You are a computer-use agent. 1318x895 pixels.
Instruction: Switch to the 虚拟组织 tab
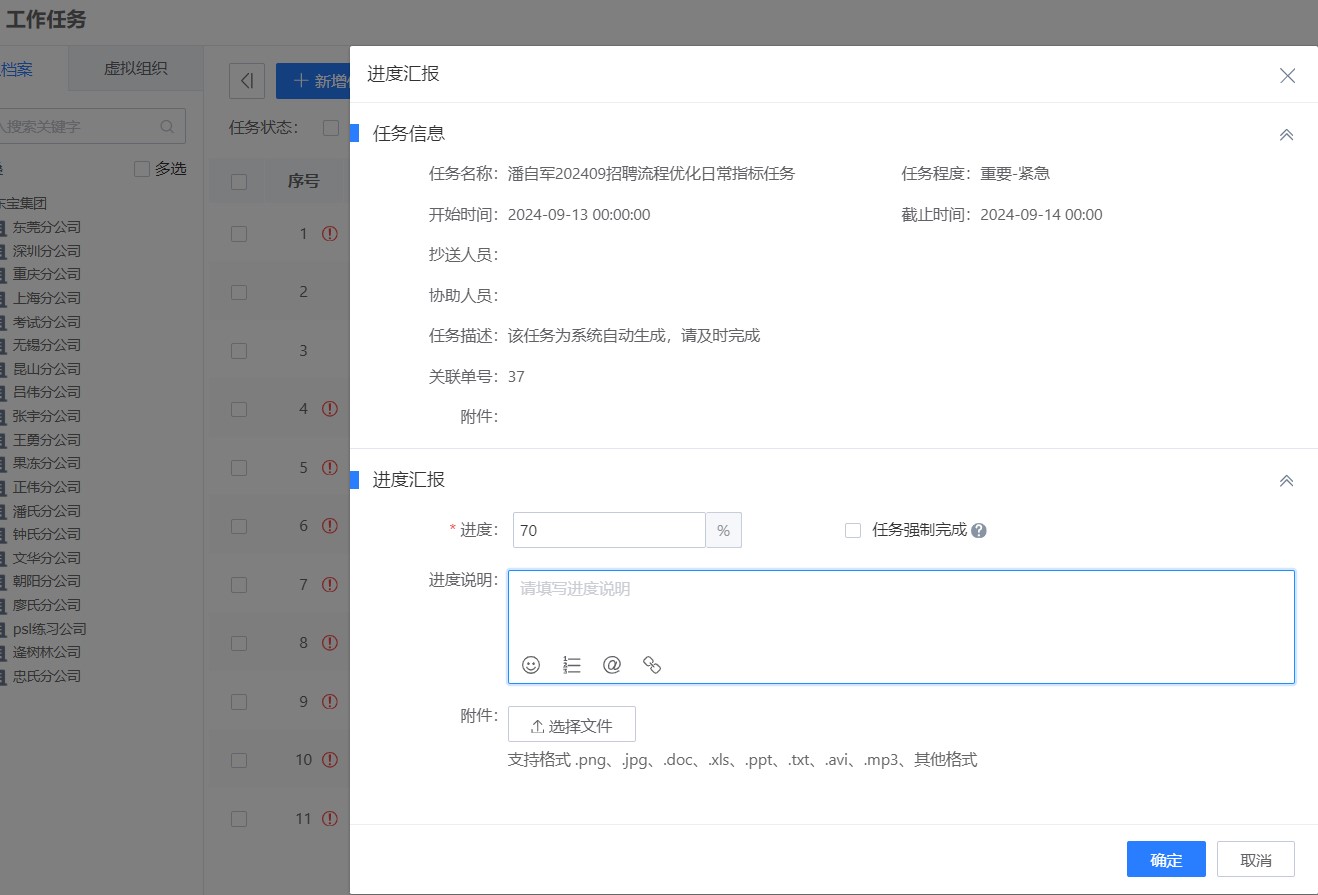pyautogui.click(x=135, y=69)
